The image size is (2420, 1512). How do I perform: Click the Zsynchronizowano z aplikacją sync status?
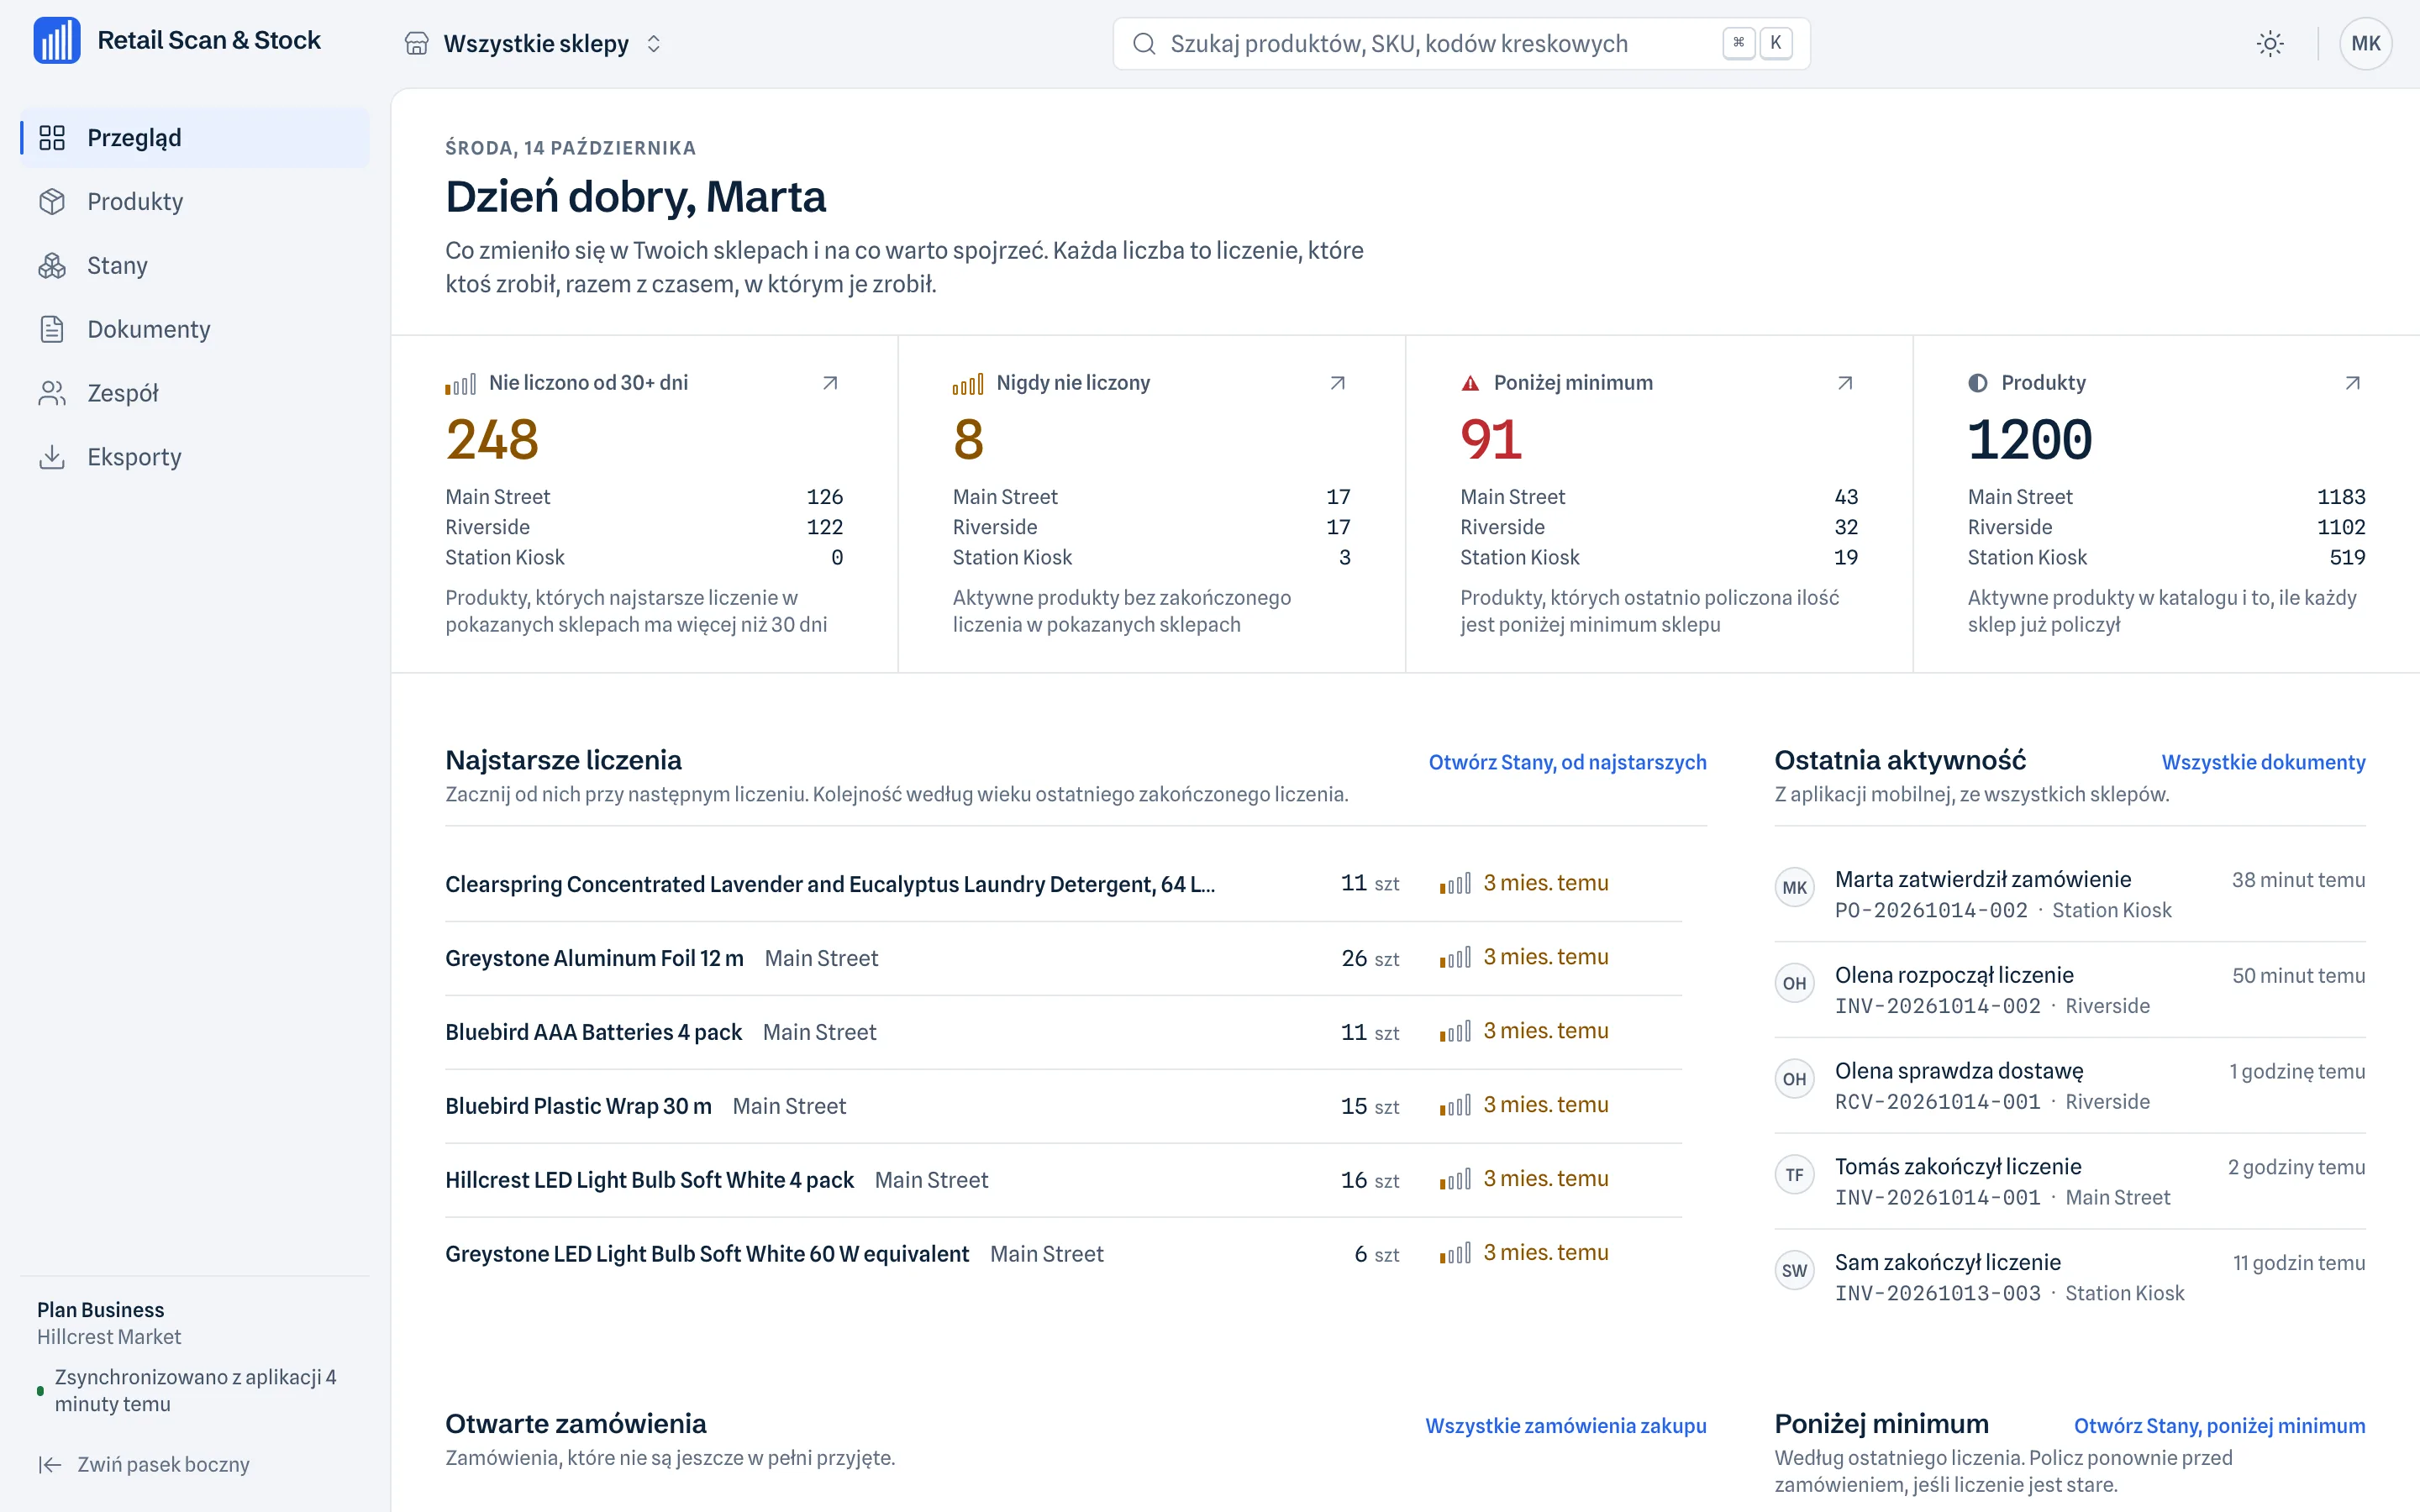click(x=187, y=1391)
